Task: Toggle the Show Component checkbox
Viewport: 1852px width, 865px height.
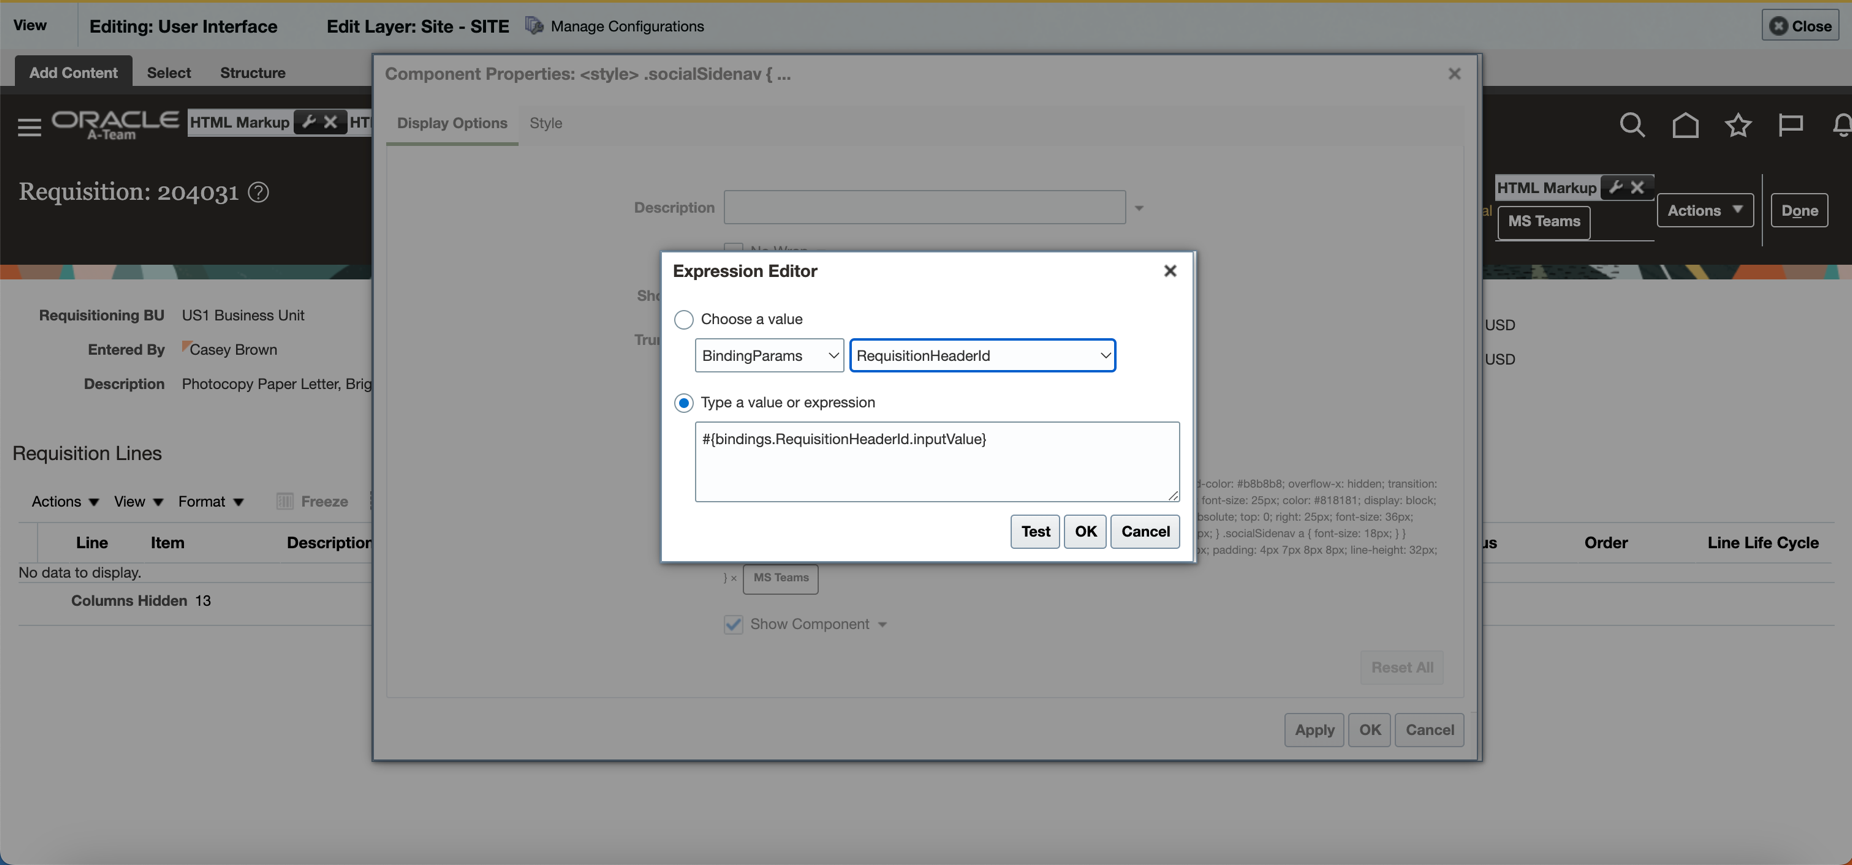Action: click(x=734, y=624)
